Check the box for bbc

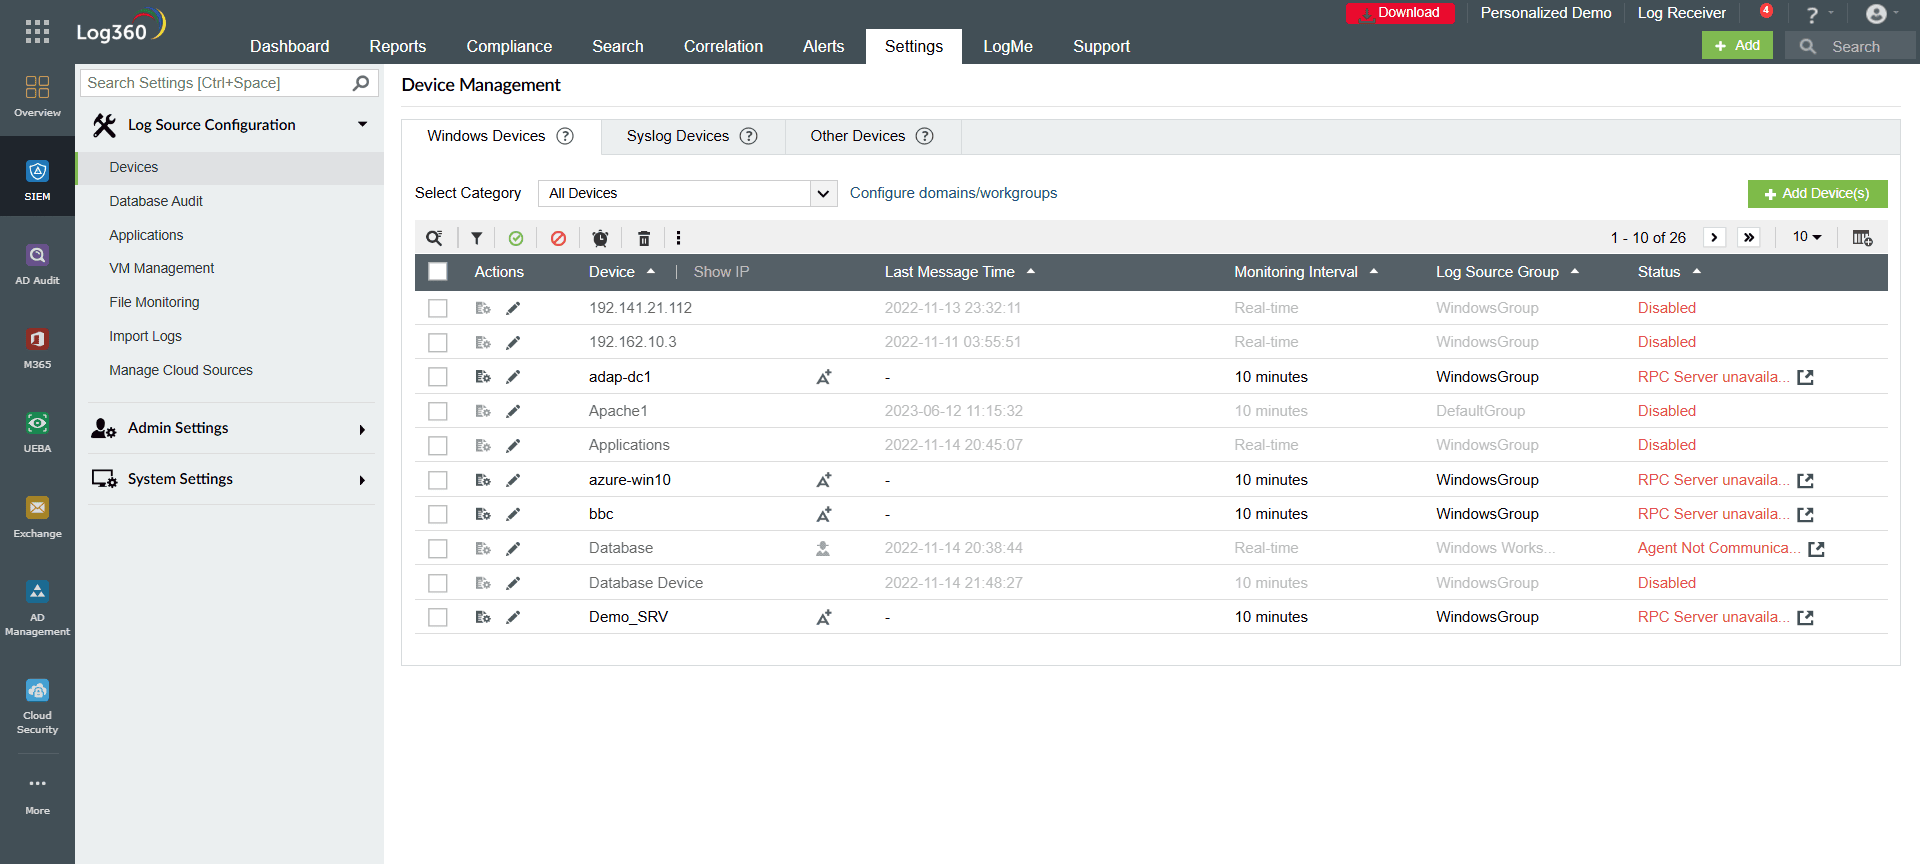tap(438, 514)
